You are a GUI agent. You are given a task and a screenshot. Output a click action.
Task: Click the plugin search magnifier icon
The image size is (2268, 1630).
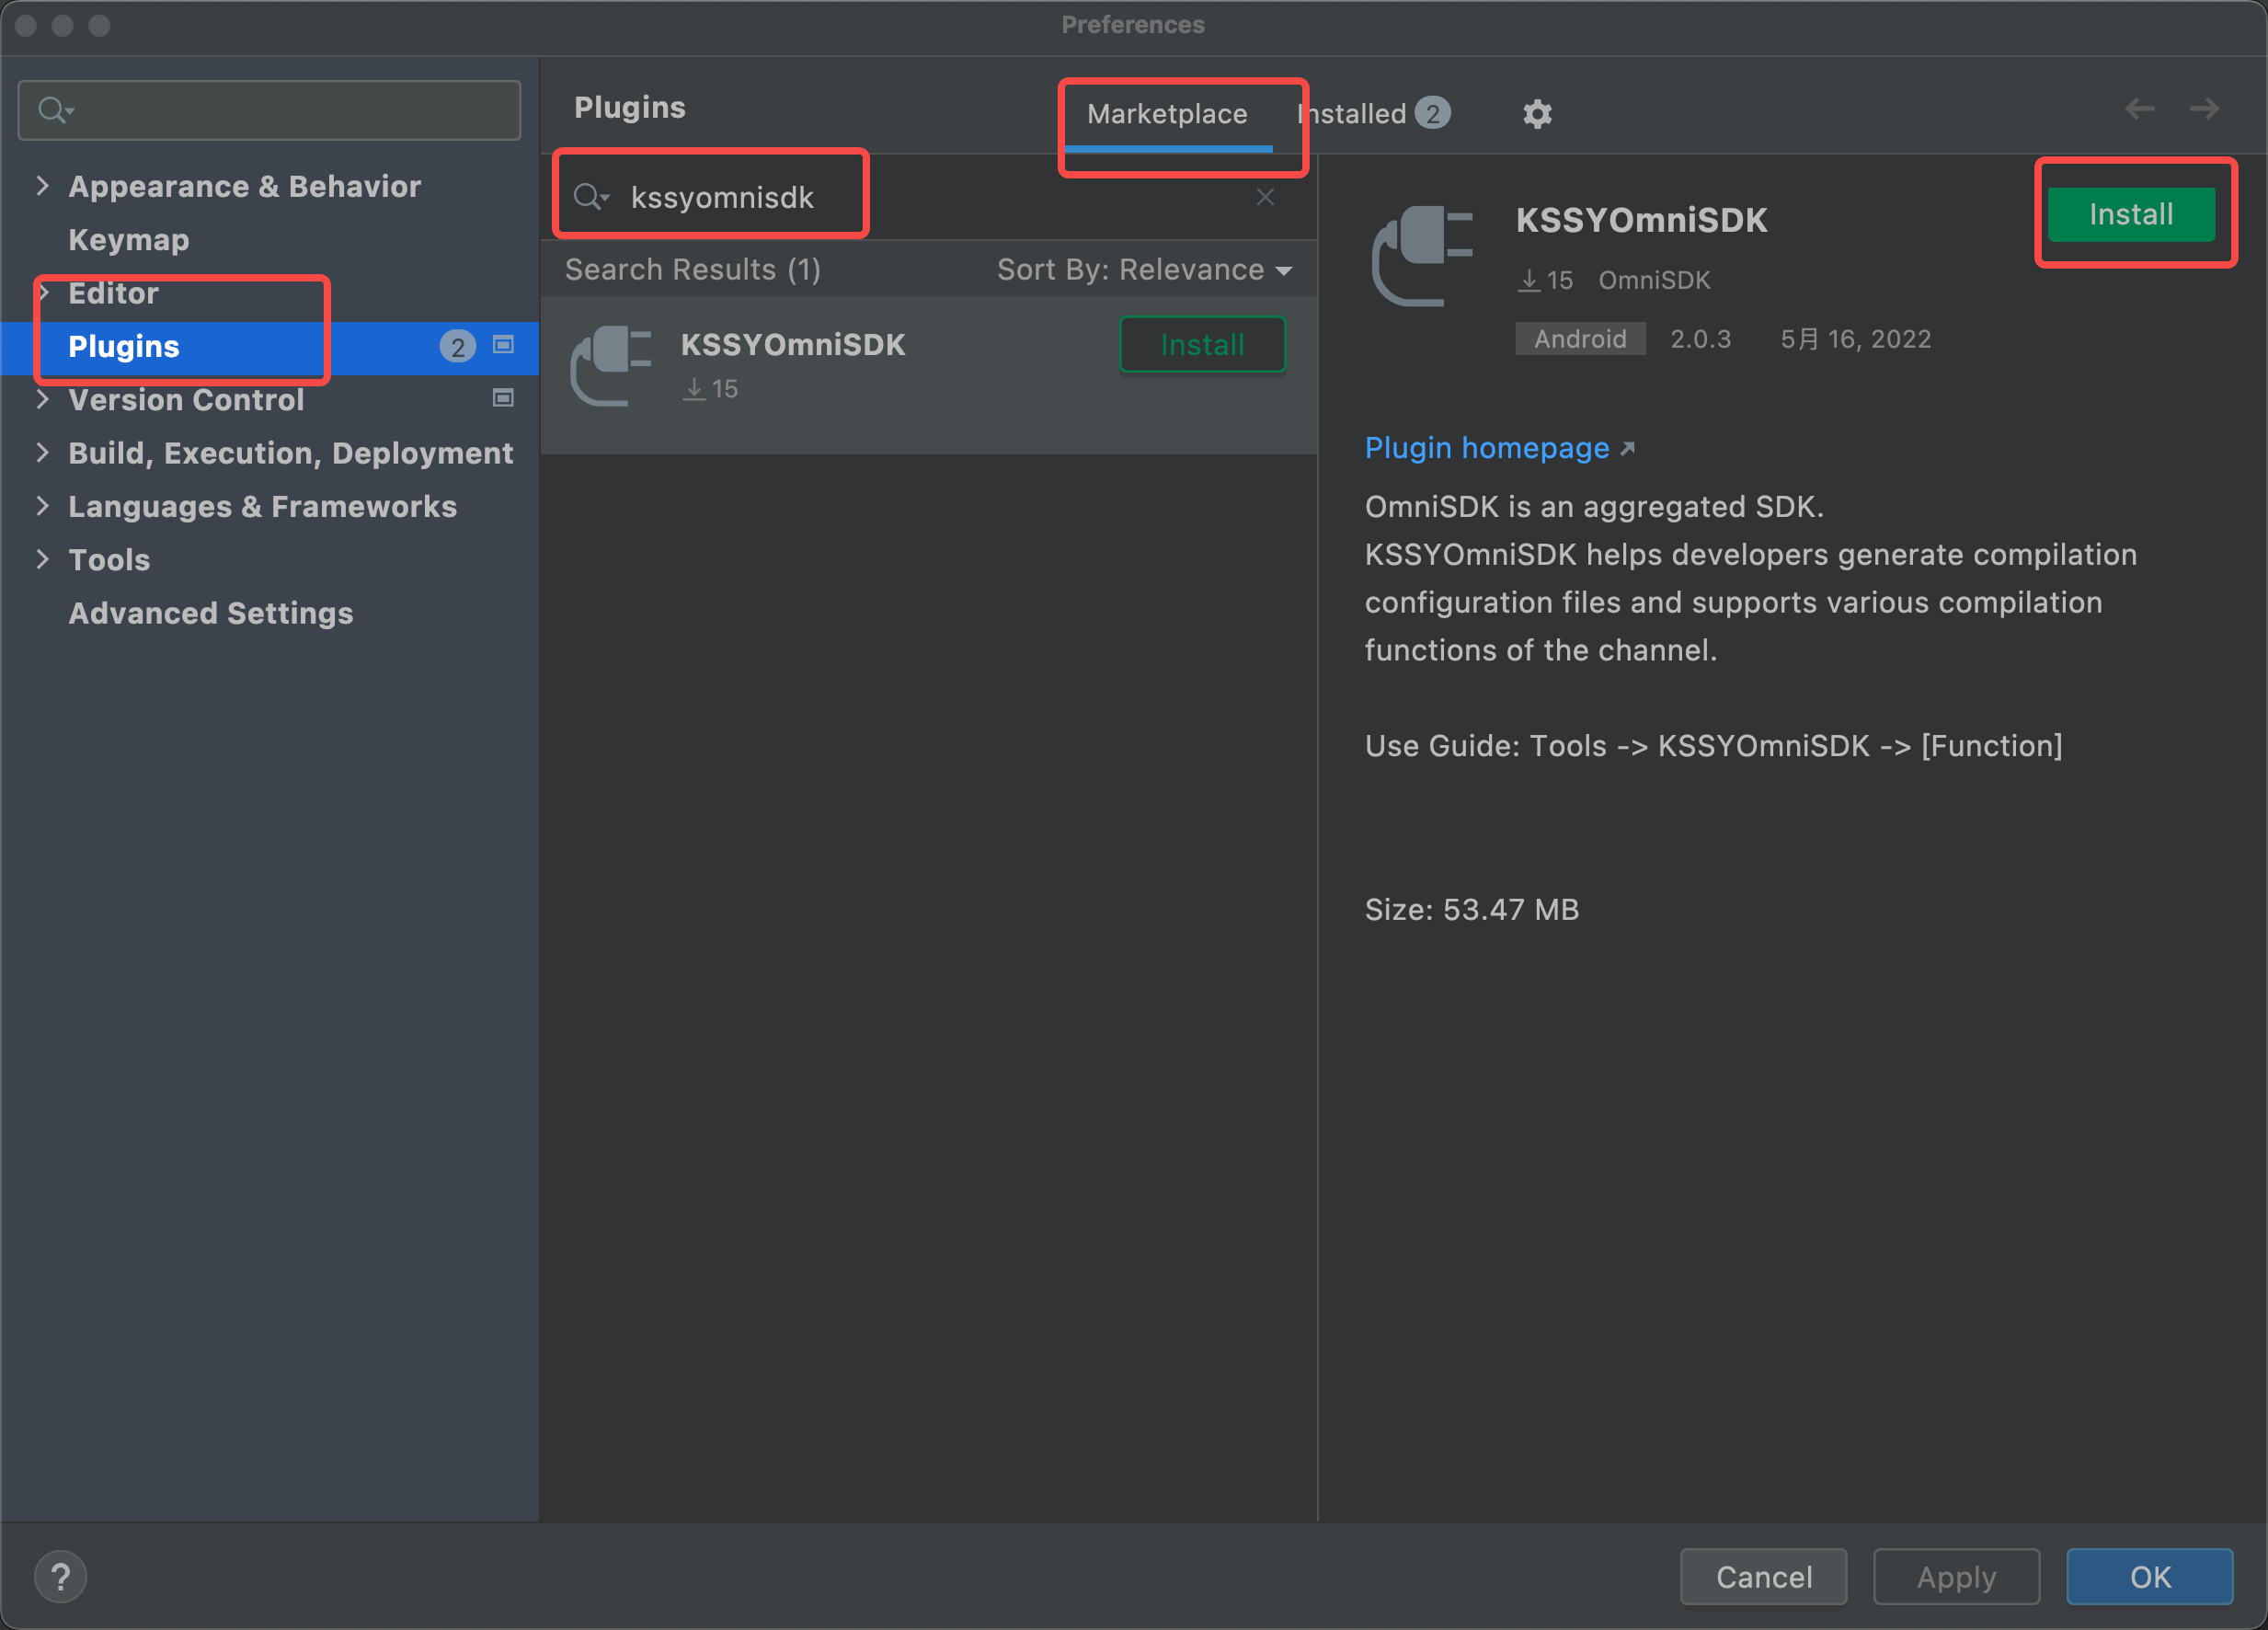coord(590,197)
